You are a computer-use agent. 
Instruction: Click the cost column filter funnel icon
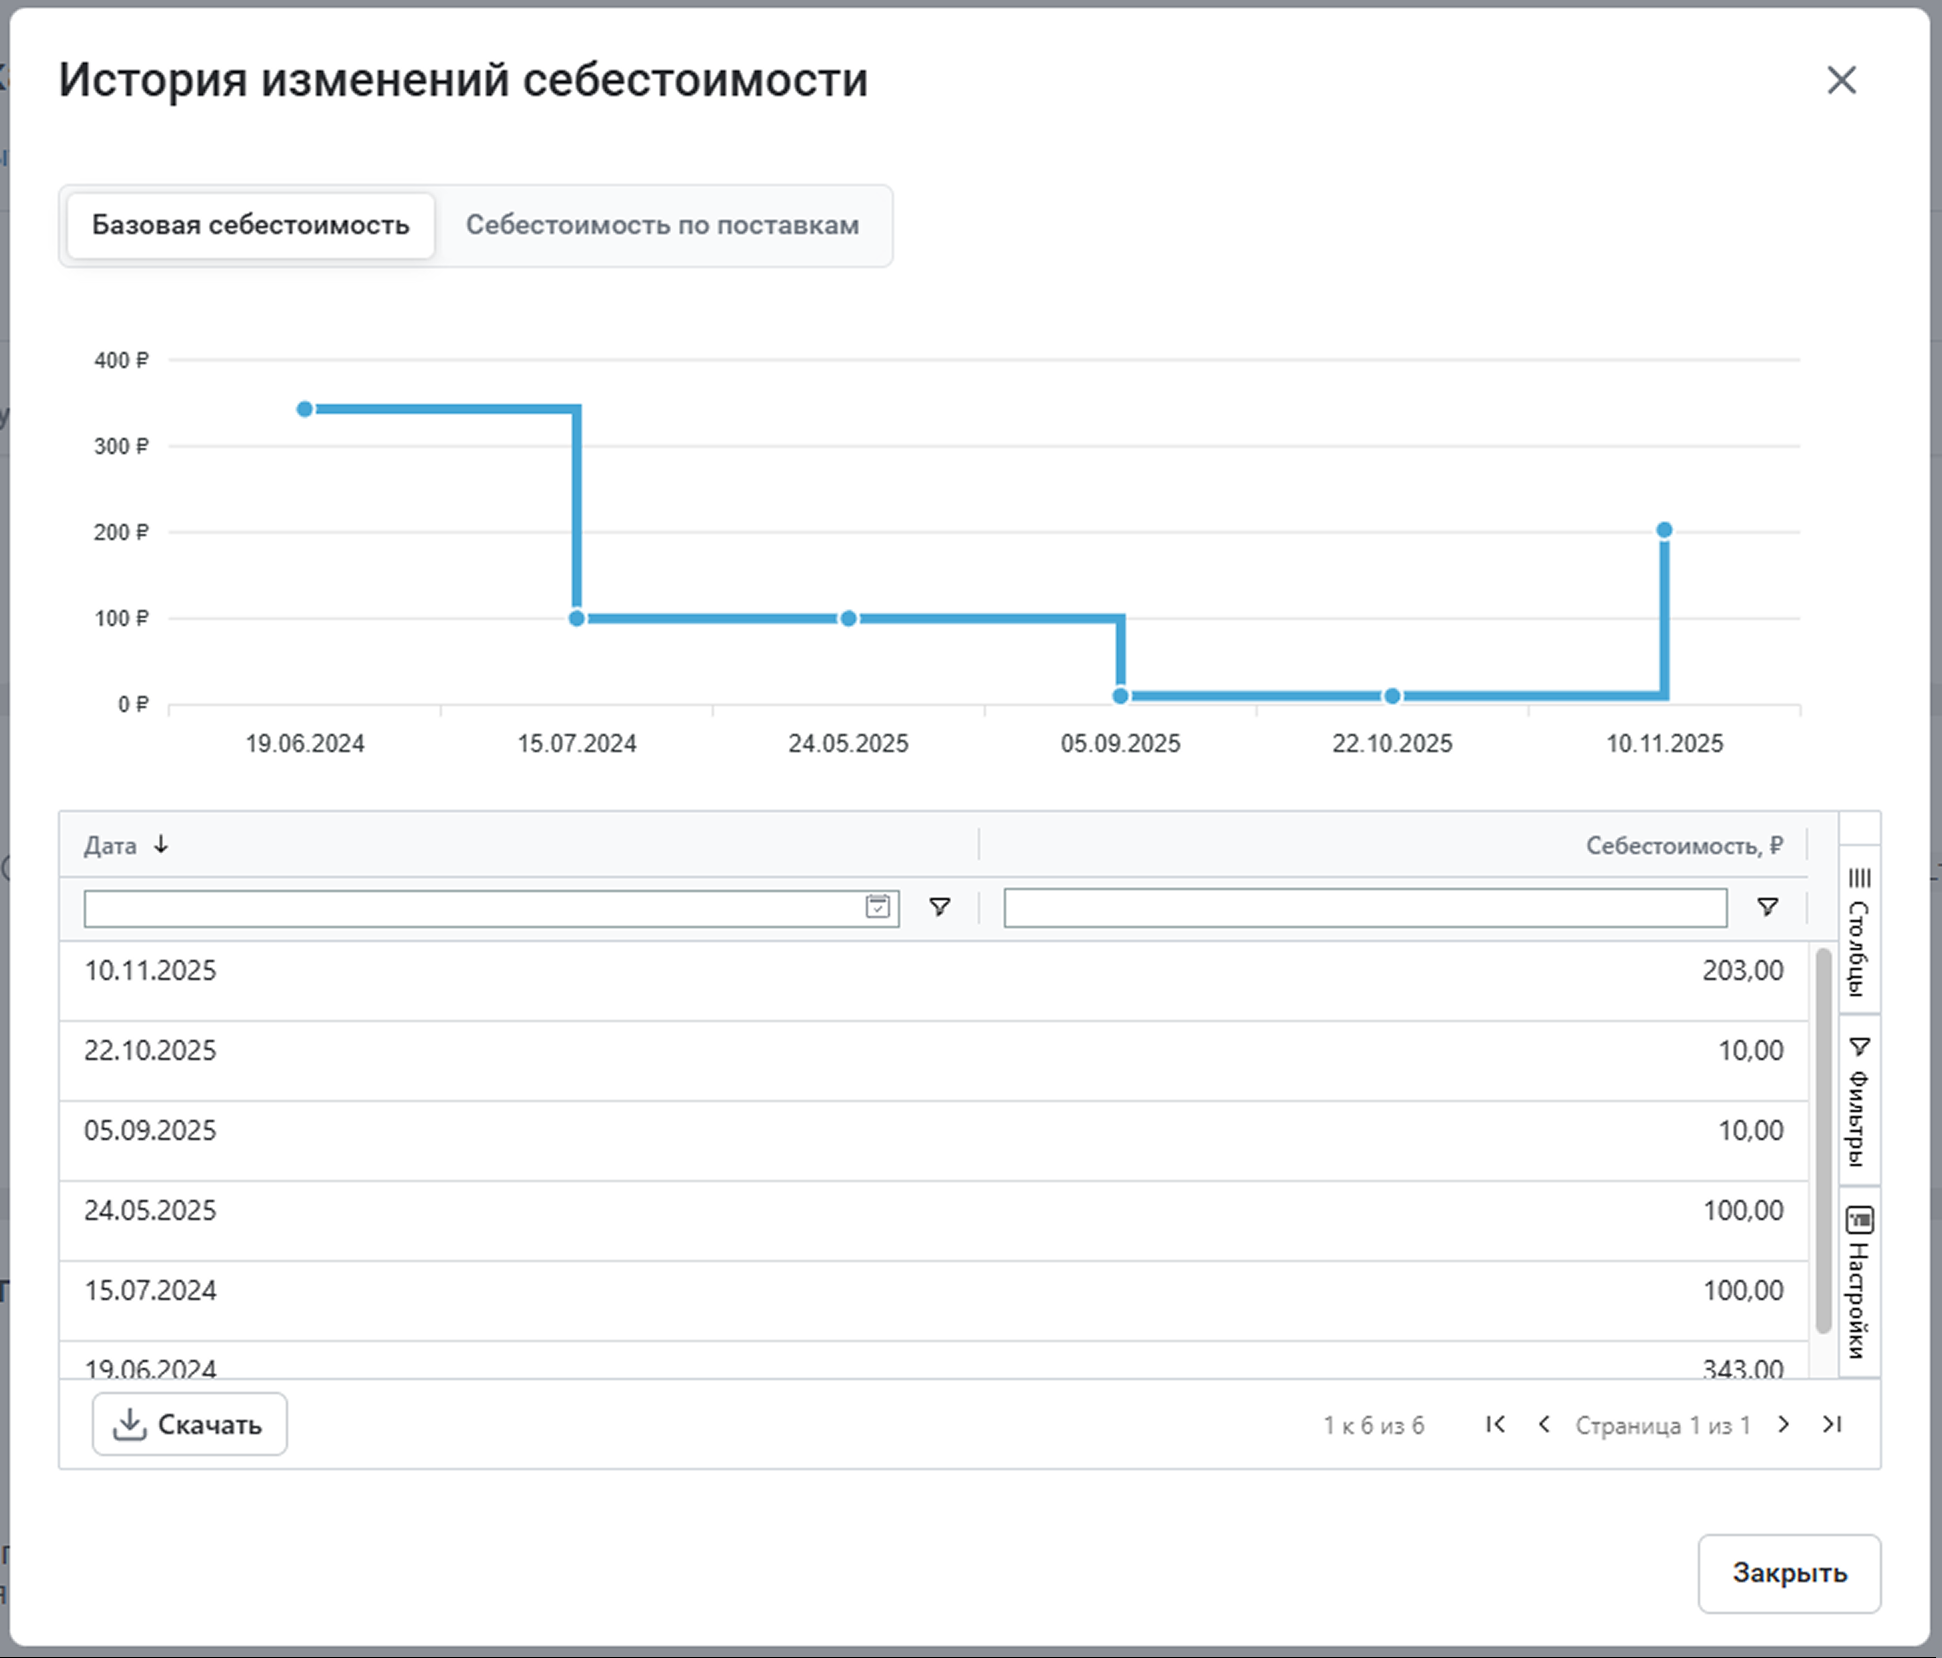[1767, 907]
